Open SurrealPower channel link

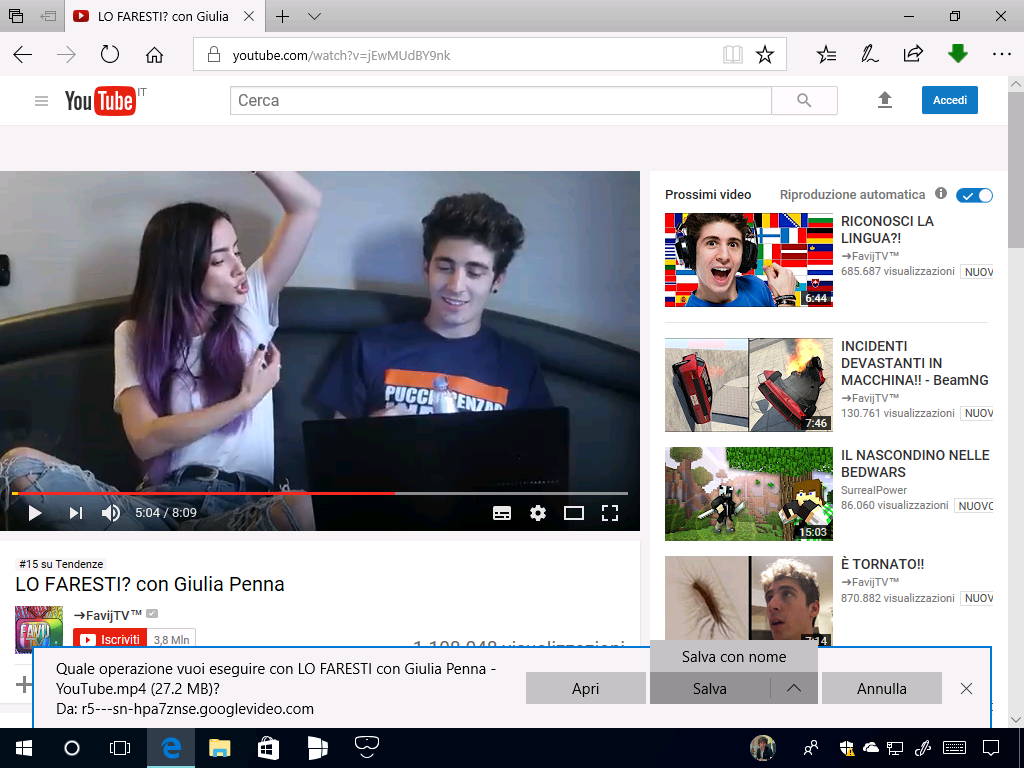click(874, 490)
